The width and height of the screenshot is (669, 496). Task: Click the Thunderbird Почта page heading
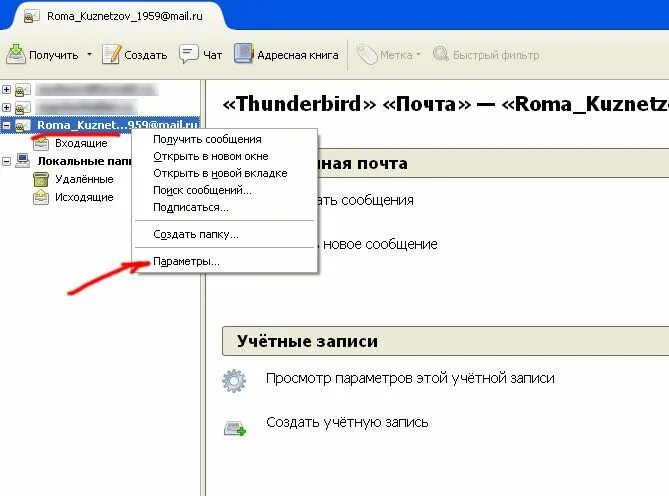[x=446, y=104]
